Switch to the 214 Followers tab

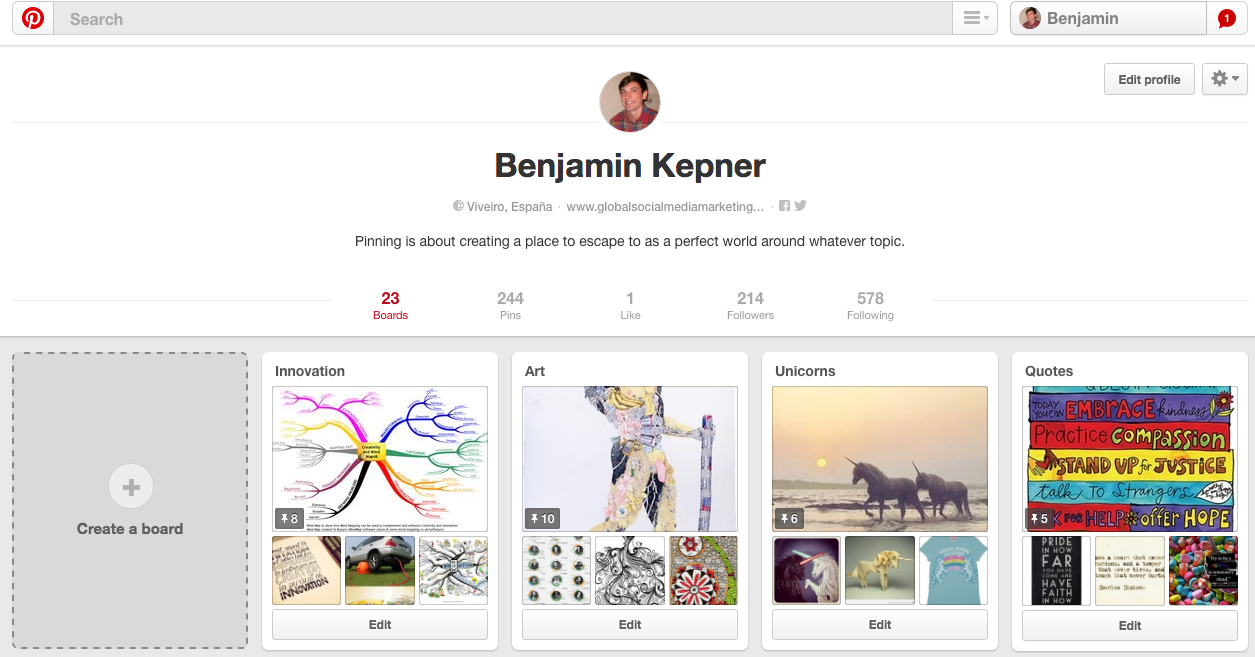[750, 305]
